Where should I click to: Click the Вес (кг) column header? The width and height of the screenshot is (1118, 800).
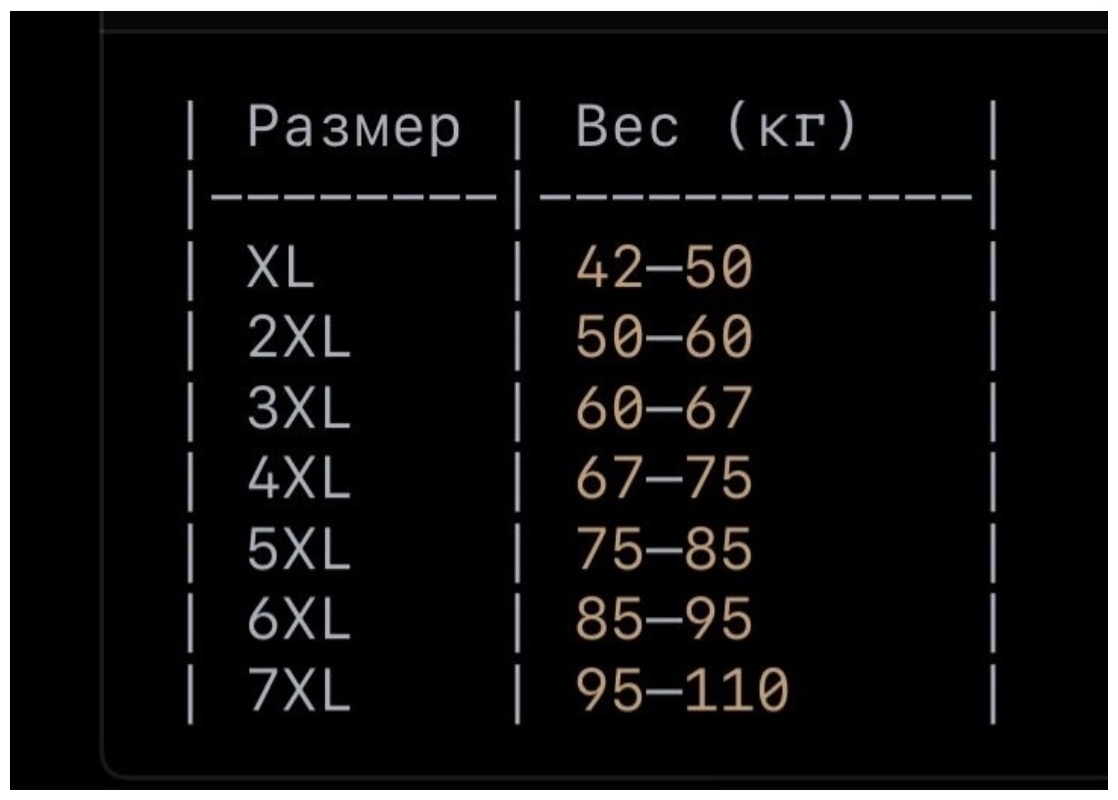[715, 126]
